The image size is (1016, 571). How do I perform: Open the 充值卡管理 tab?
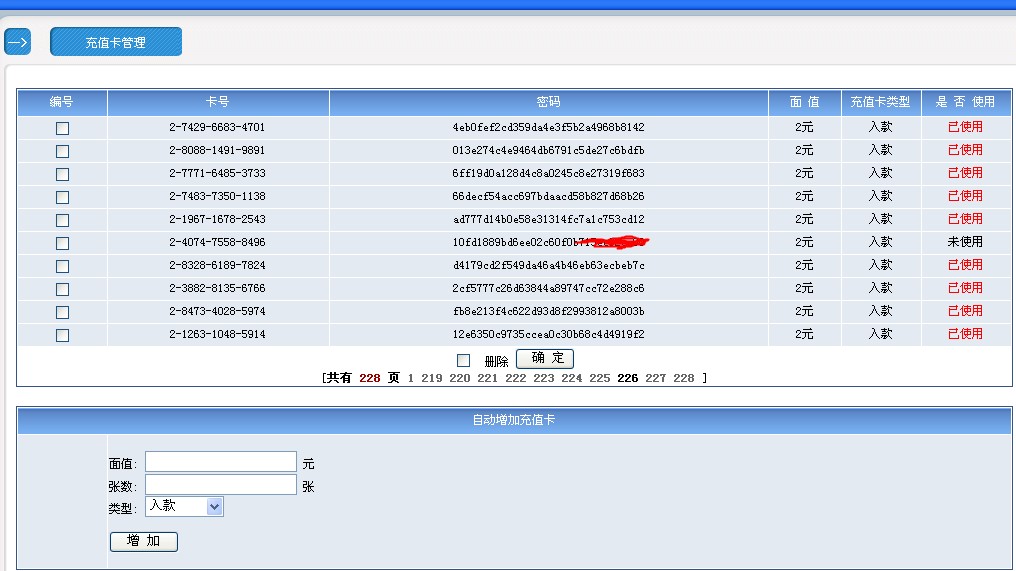point(116,42)
